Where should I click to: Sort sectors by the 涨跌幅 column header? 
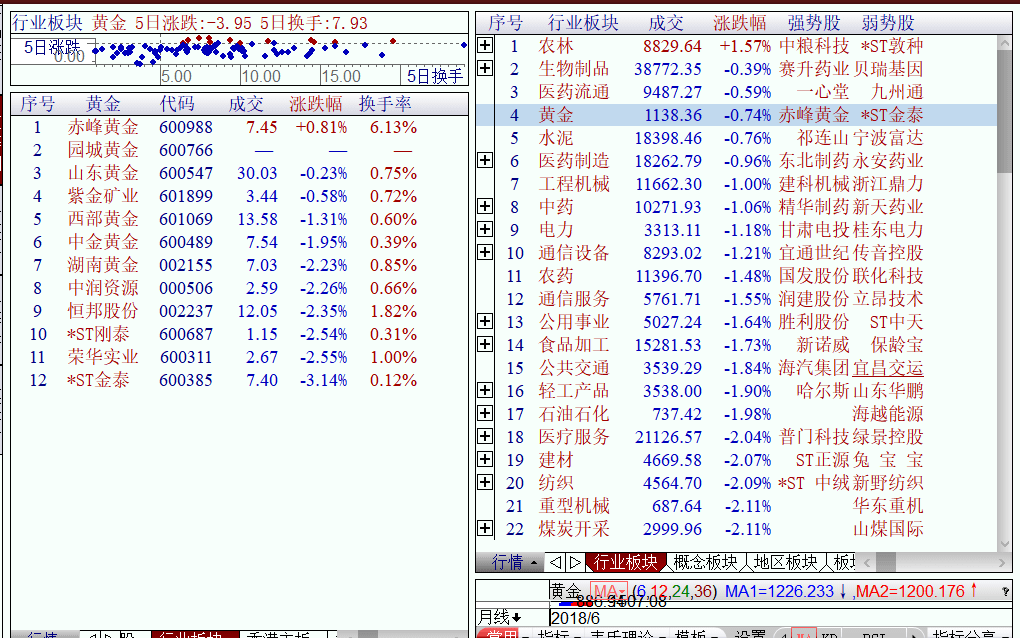point(740,23)
